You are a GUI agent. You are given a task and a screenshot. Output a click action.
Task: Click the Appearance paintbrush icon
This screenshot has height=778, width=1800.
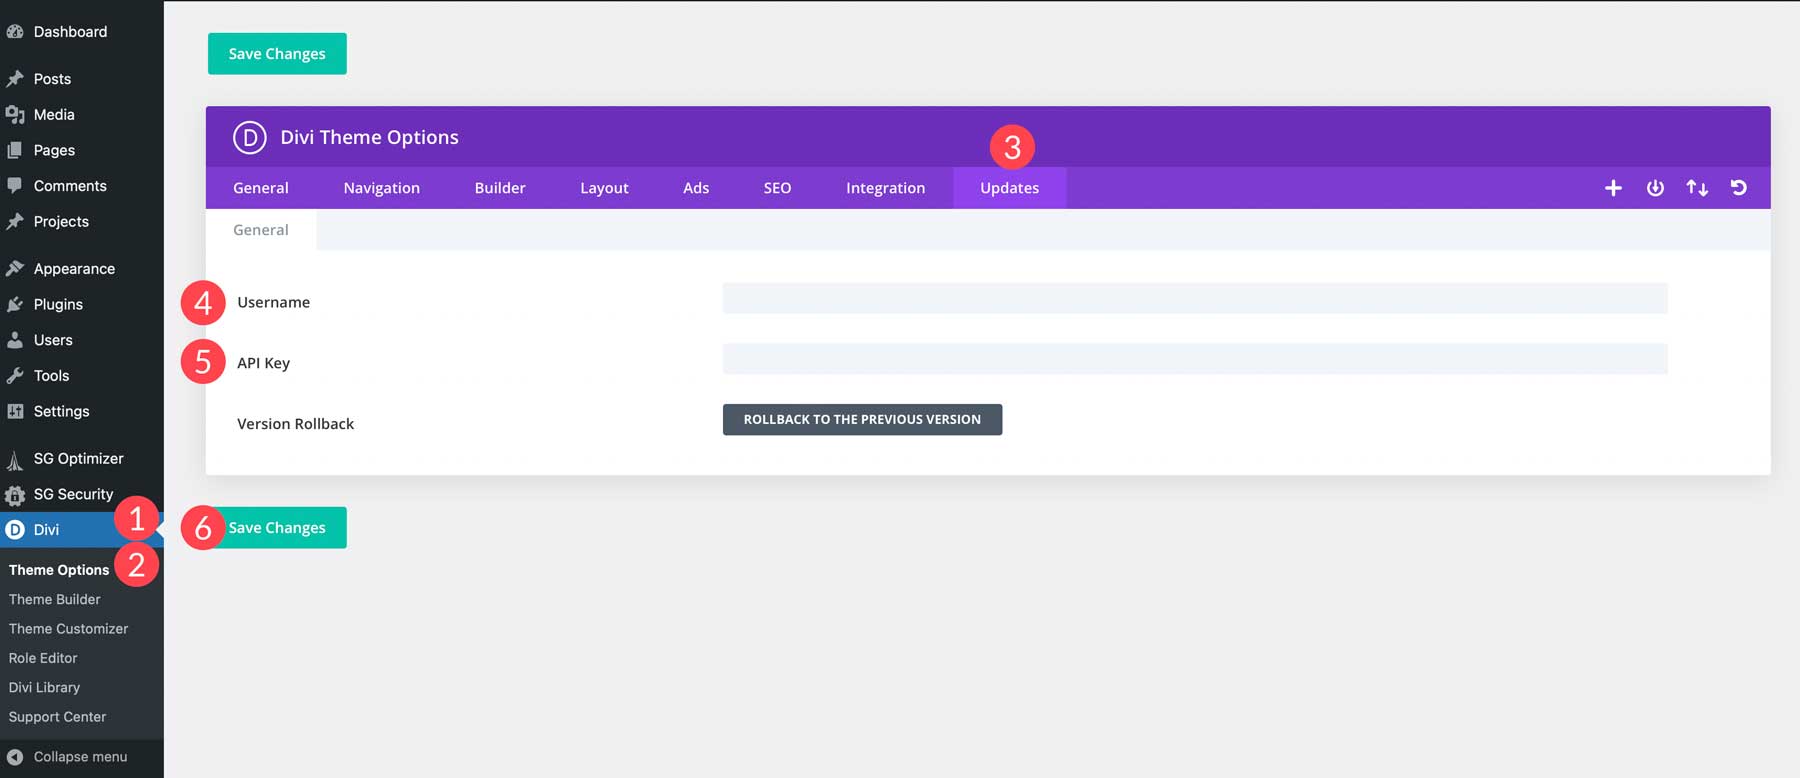point(15,269)
